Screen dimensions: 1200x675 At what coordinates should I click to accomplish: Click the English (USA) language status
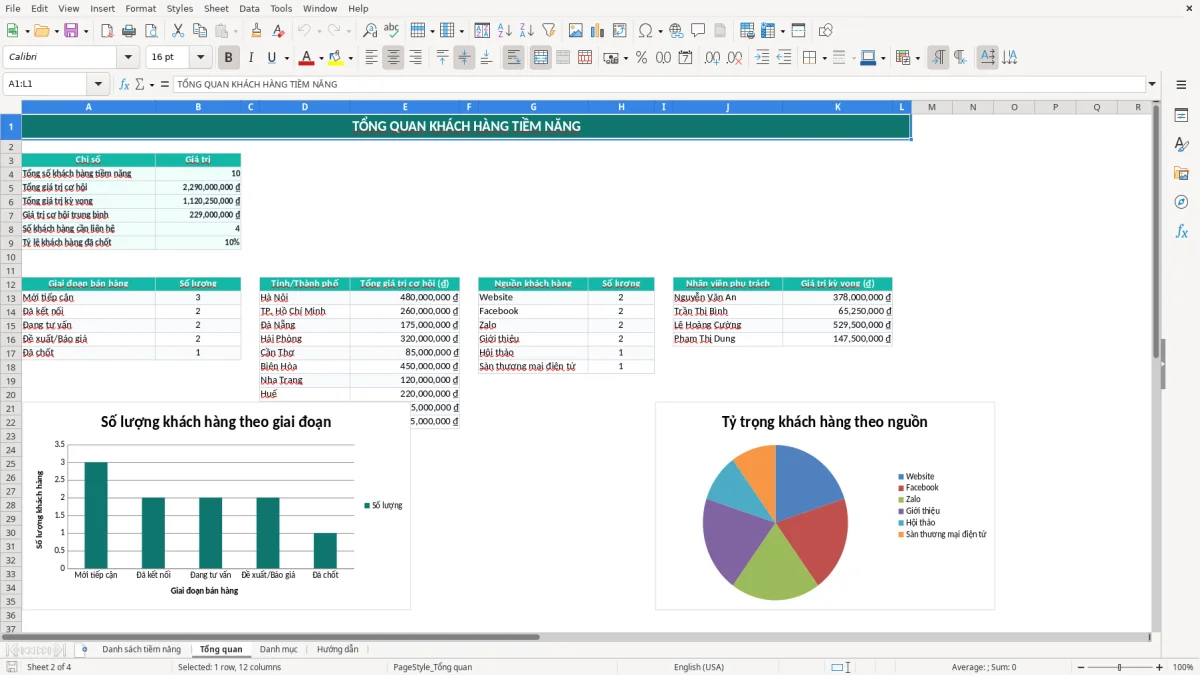pos(699,667)
